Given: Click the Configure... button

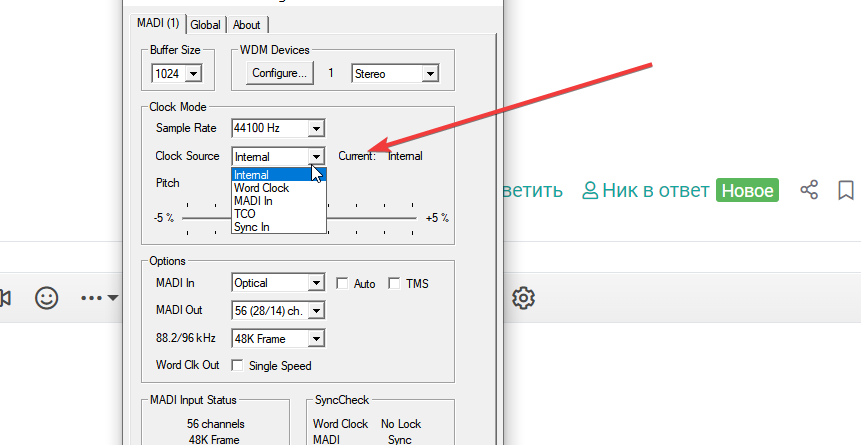Looking at the screenshot, I should pos(279,73).
